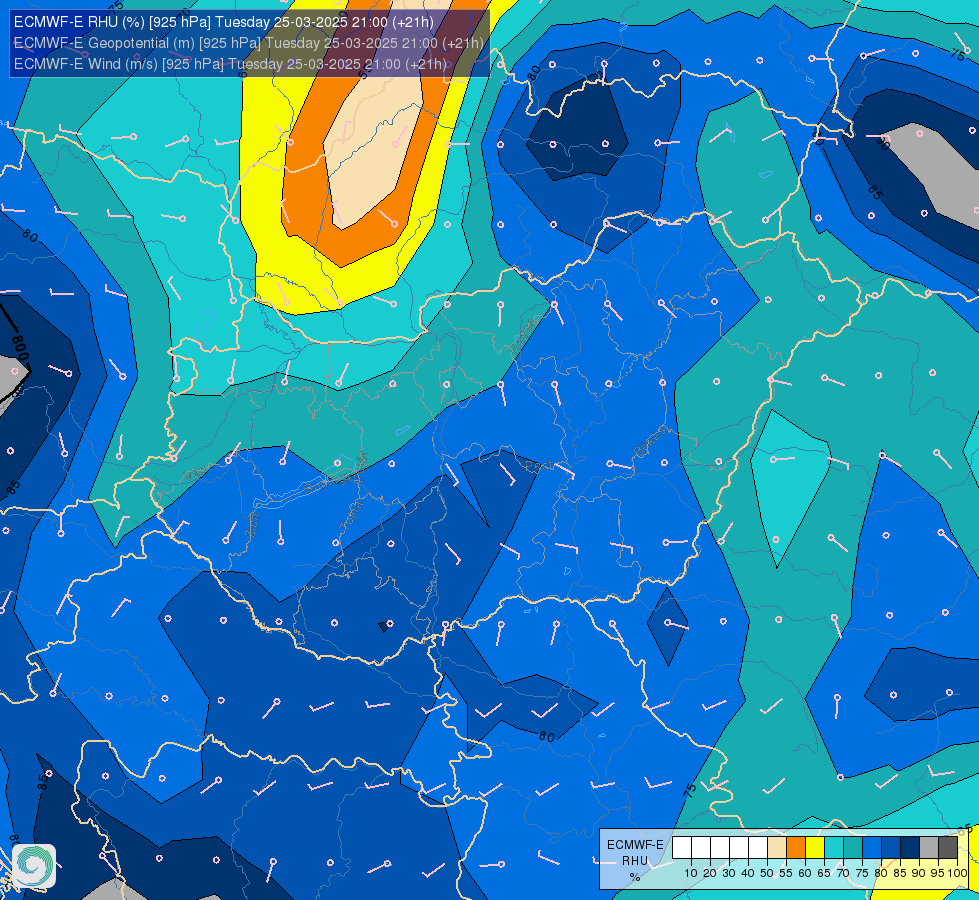Pick the orange 55–60% legend swatch
Screen dimensions: 979x900
[x=796, y=848]
